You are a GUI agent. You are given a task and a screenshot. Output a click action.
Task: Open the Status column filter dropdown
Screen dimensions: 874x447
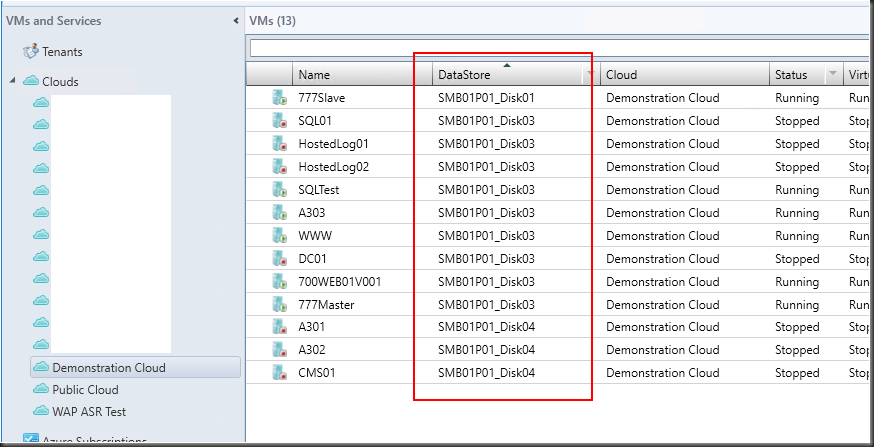832,75
